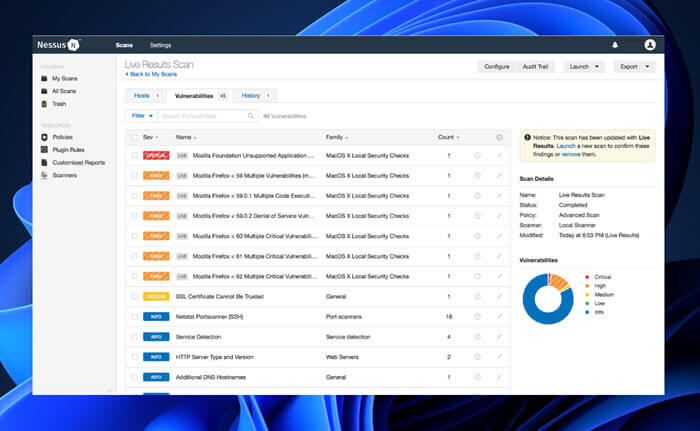Sort by the Sev column
Image resolution: width=700 pixels, height=431 pixels.
point(150,138)
